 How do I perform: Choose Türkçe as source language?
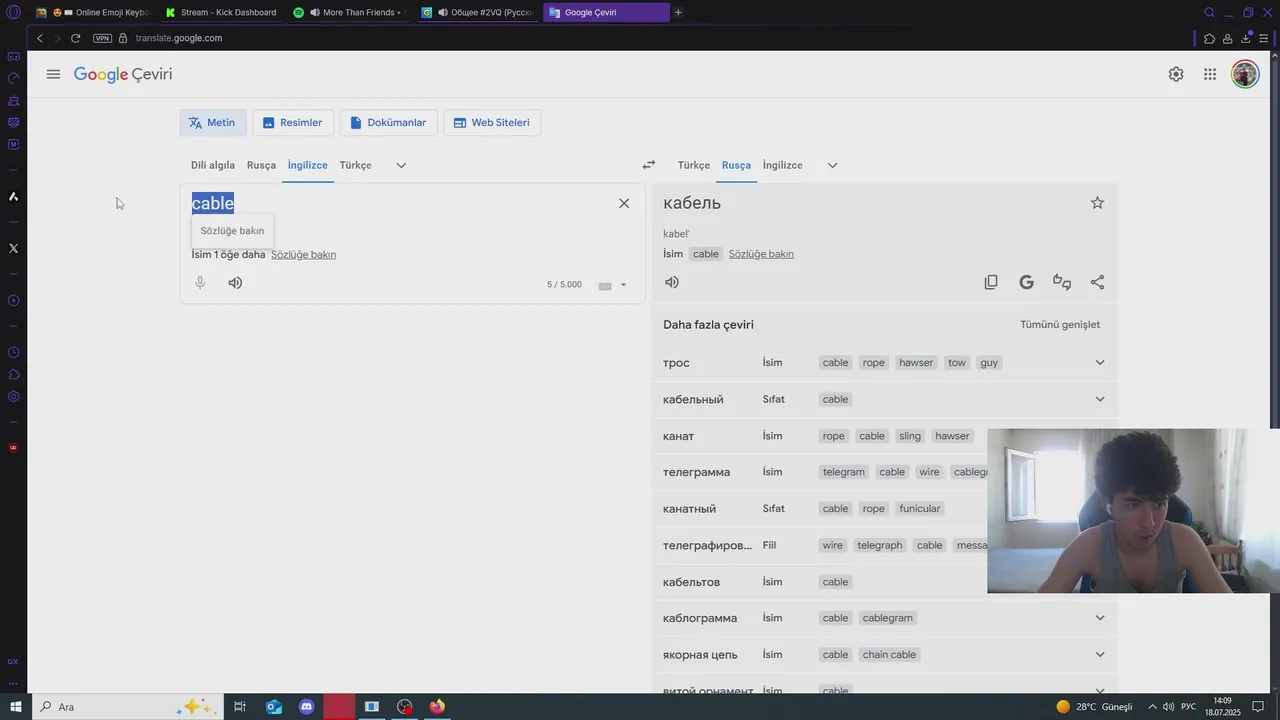(x=355, y=165)
